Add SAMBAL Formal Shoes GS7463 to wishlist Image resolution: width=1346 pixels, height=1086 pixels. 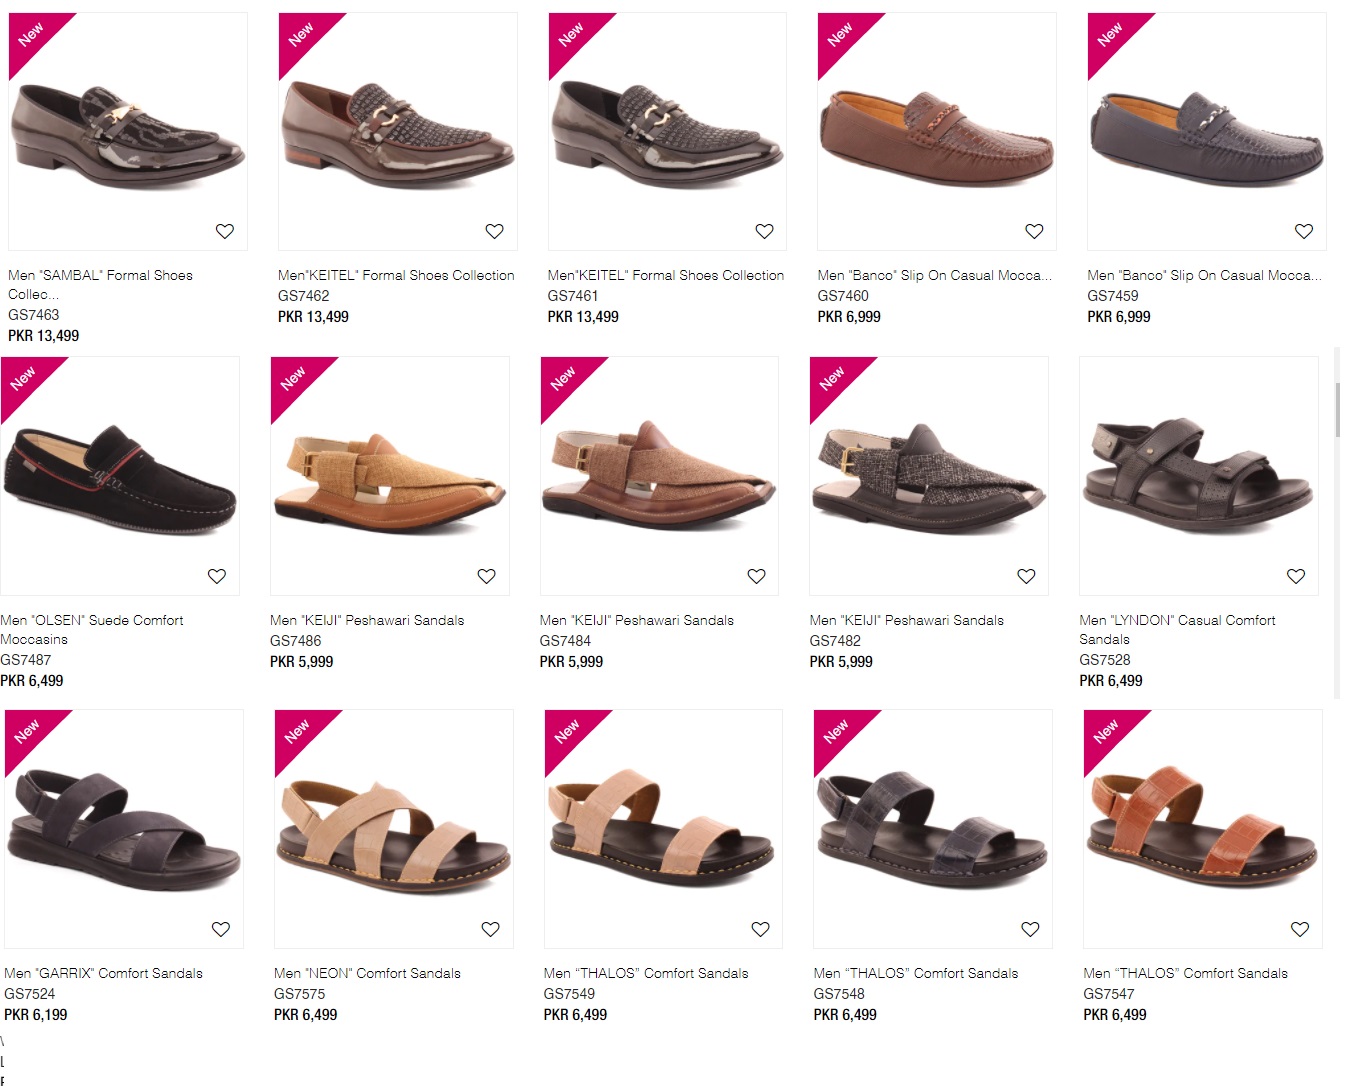pyautogui.click(x=225, y=231)
